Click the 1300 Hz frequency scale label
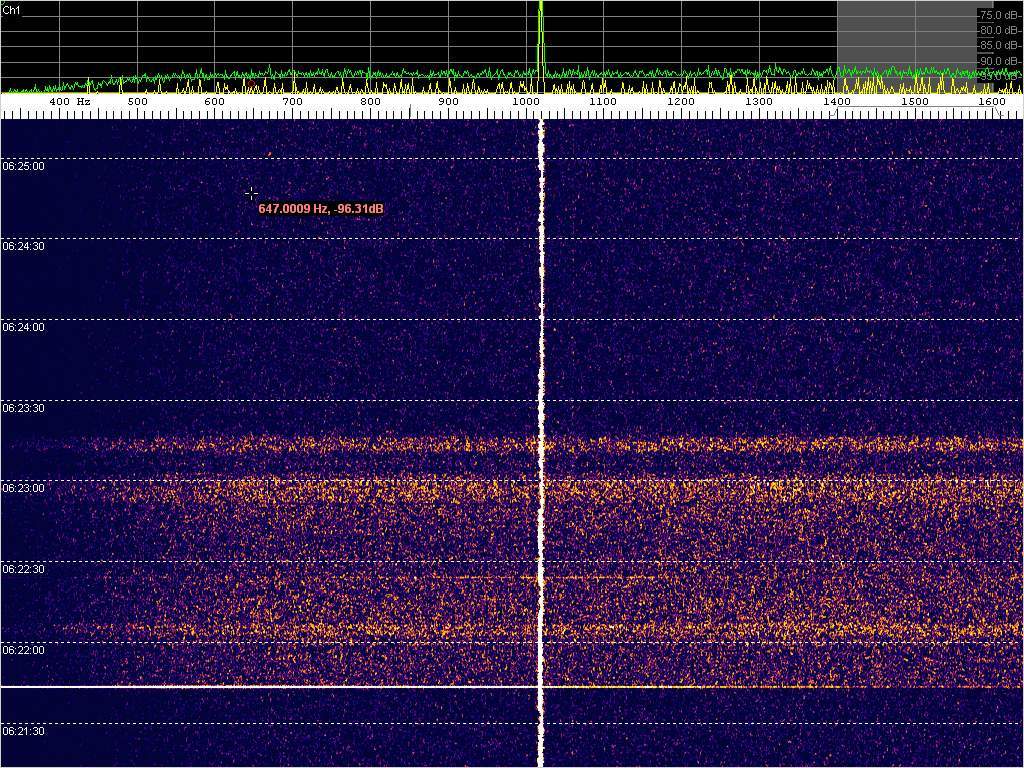Viewport: 1024px width, 768px height. click(x=759, y=102)
